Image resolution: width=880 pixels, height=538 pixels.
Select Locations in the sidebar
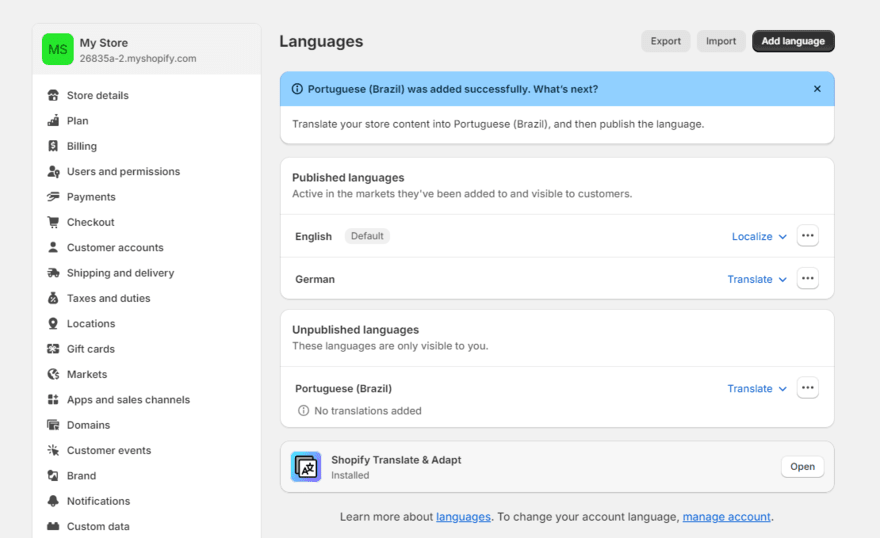pos(91,324)
